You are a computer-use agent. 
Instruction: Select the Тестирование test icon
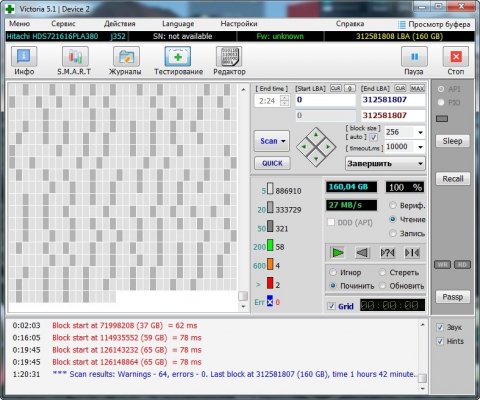[x=178, y=57]
